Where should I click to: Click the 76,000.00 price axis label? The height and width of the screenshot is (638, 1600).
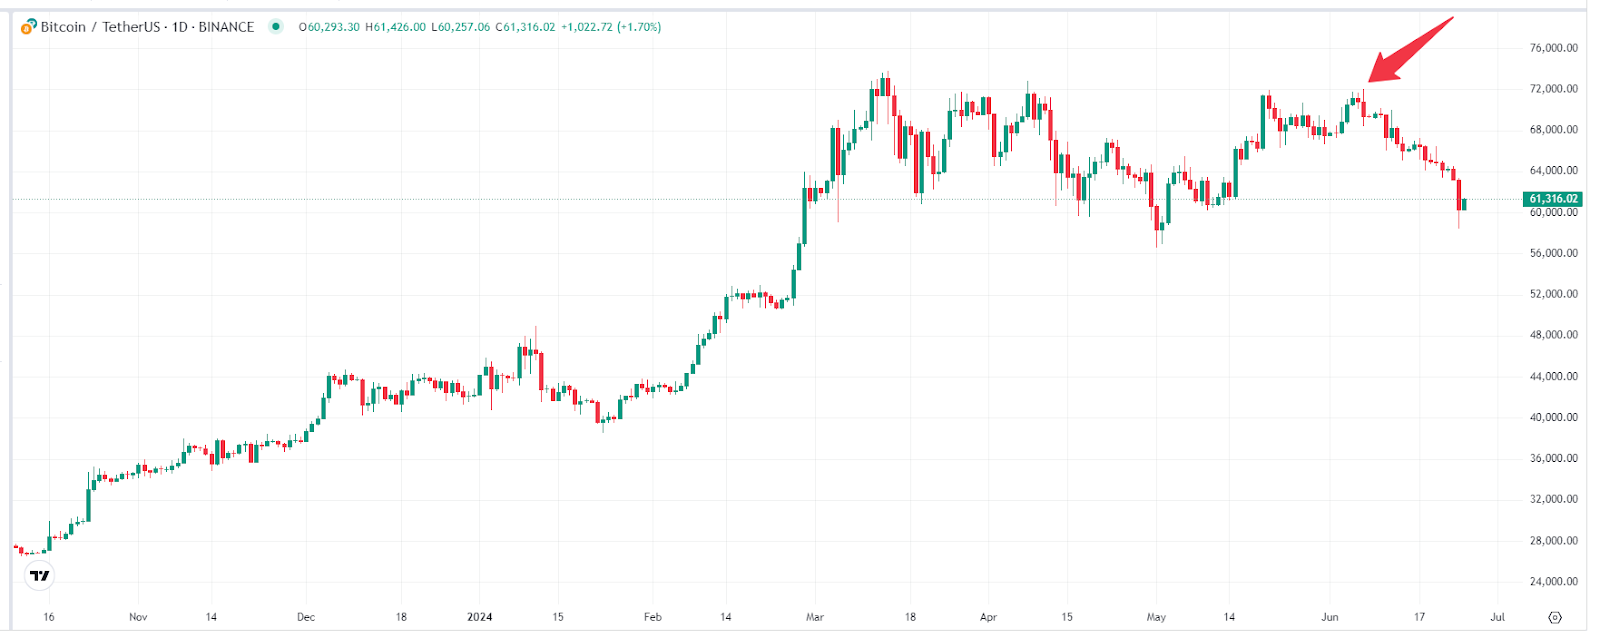click(1553, 48)
